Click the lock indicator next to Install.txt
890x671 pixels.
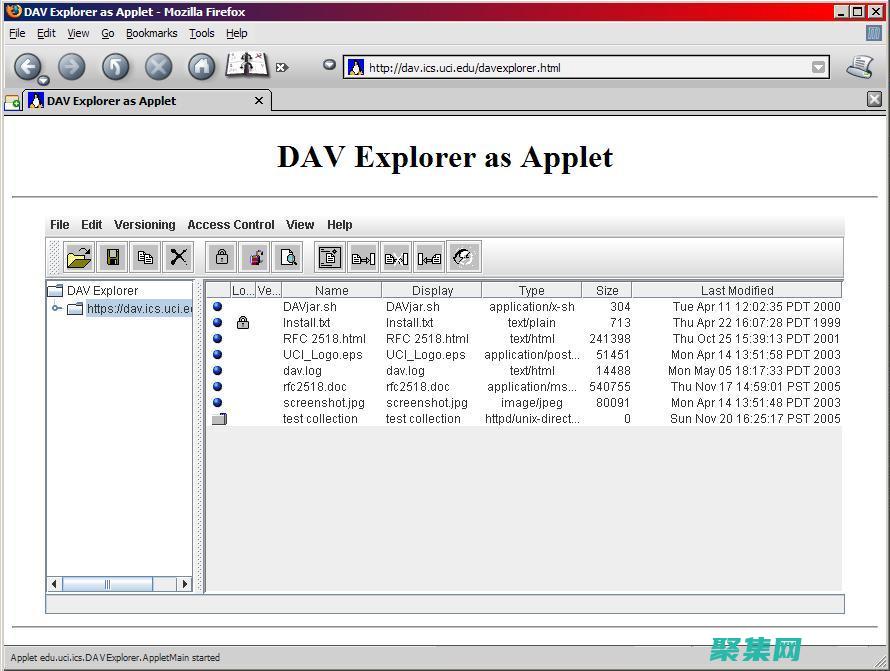coord(243,323)
